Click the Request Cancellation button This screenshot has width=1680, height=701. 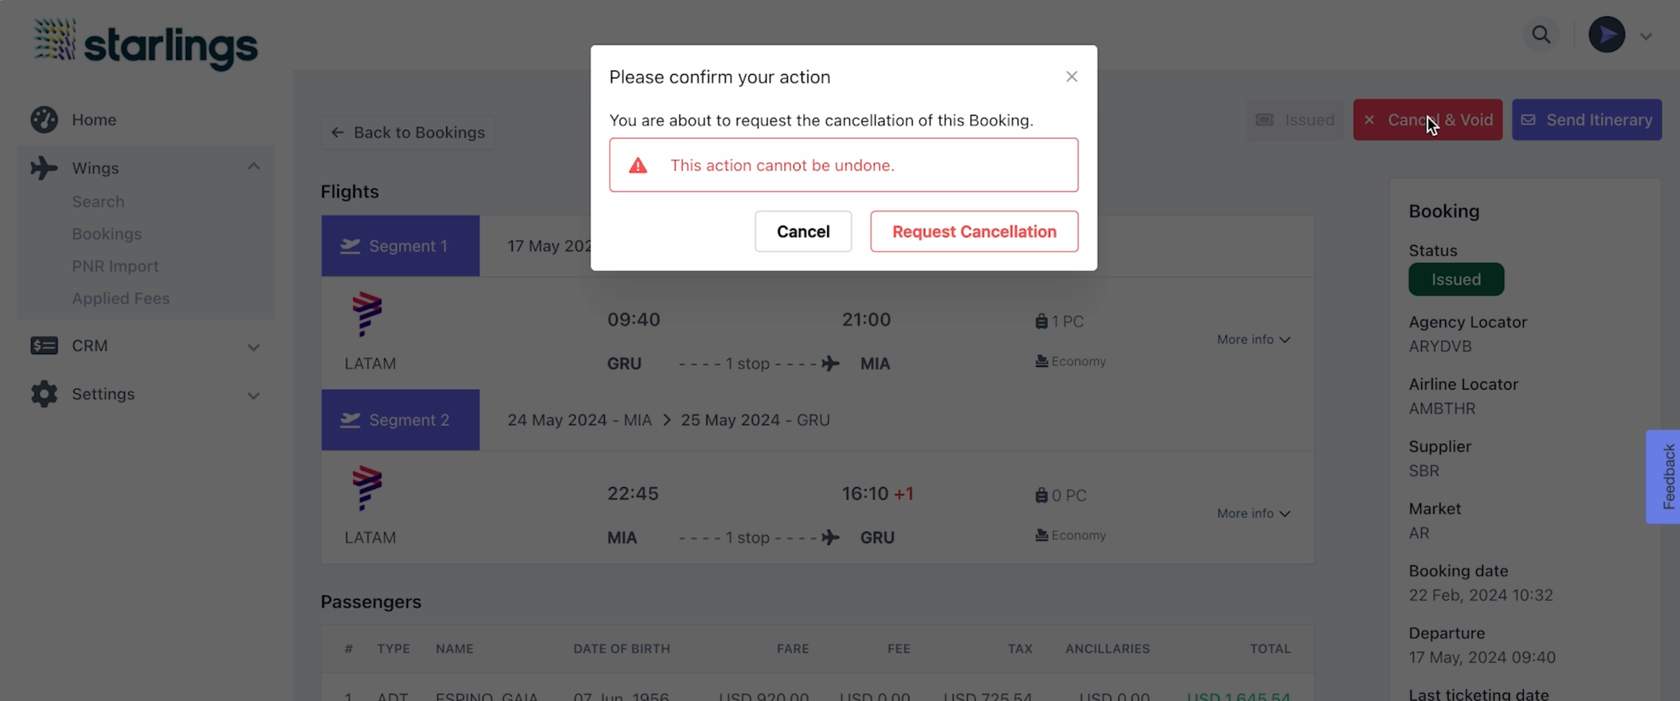point(974,231)
